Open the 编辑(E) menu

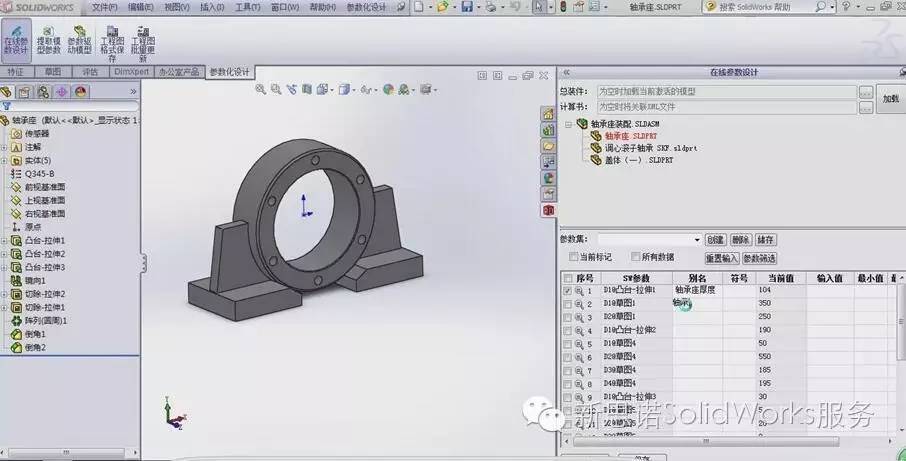[x=140, y=7]
